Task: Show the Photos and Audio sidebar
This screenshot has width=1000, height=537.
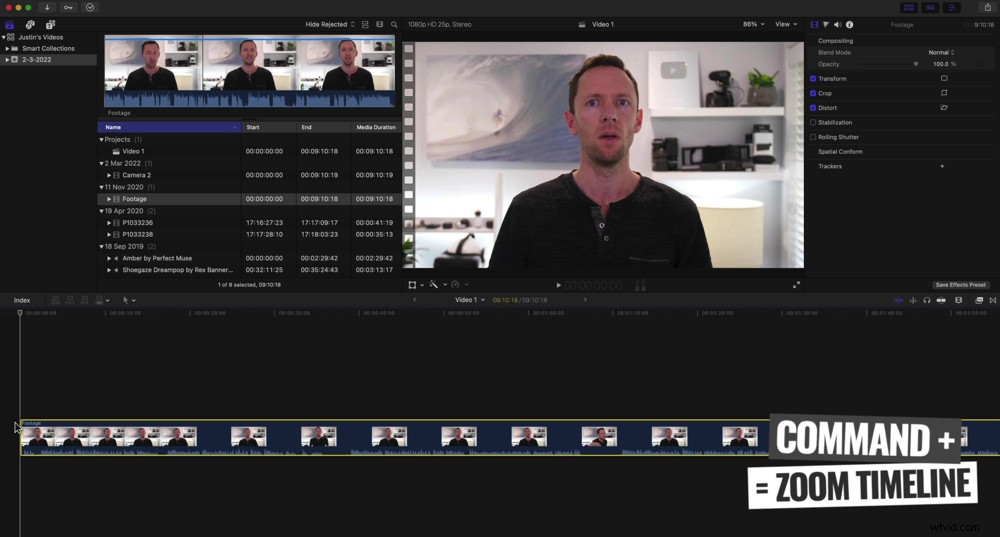Action: (30, 25)
